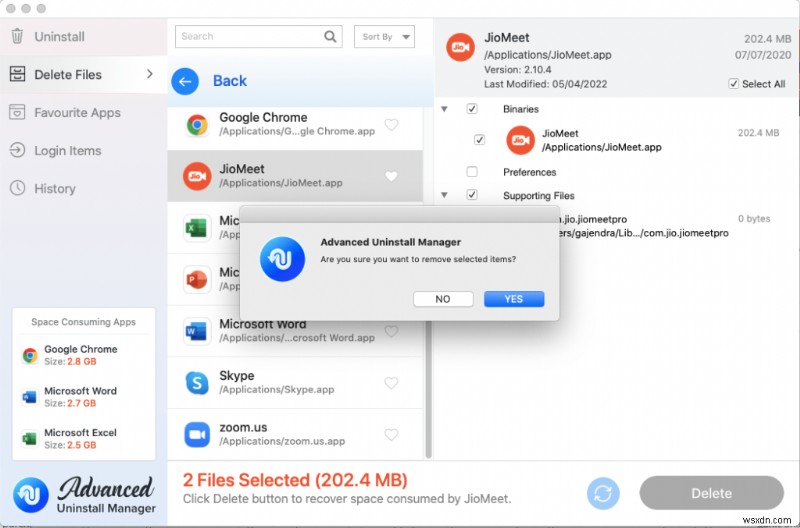Select the Microsoft Word row in the app list
This screenshot has width=800, height=528.
(295, 331)
